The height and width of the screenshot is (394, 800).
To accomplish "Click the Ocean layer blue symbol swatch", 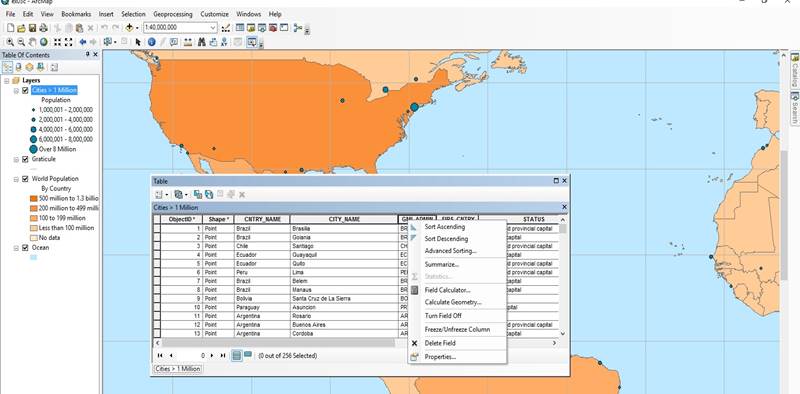I will pos(34,257).
